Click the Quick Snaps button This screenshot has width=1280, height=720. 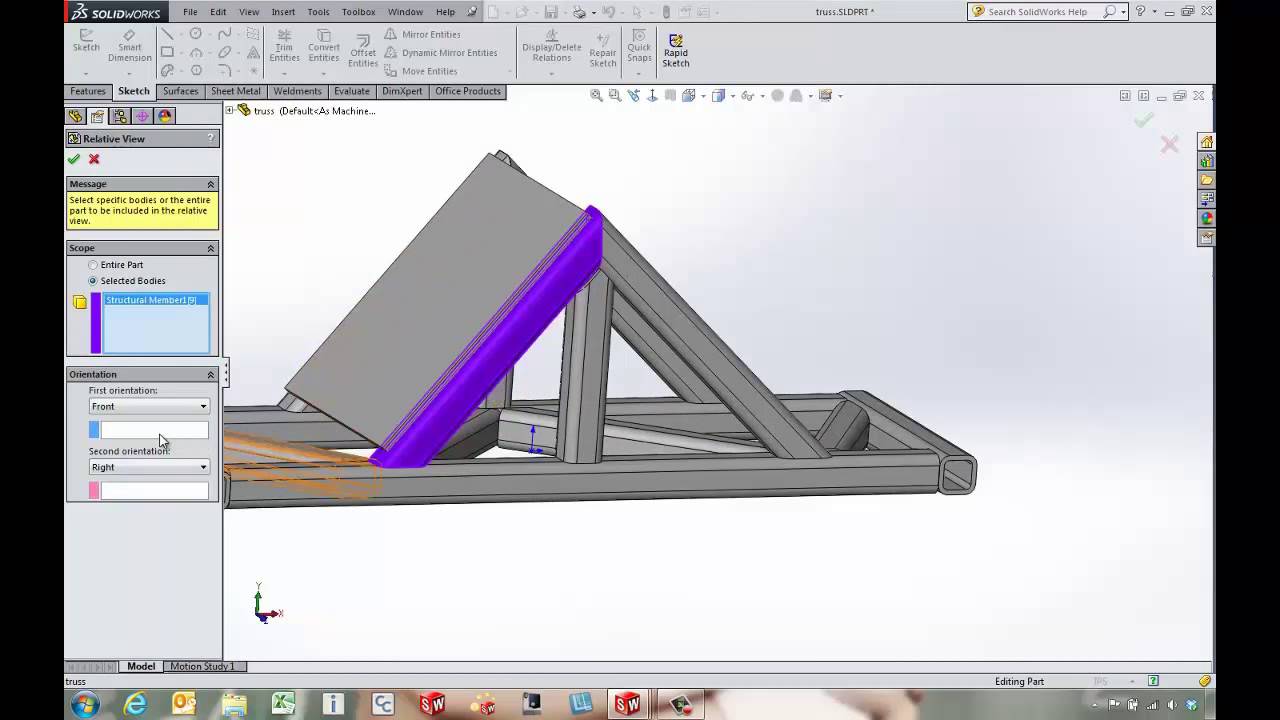point(639,46)
